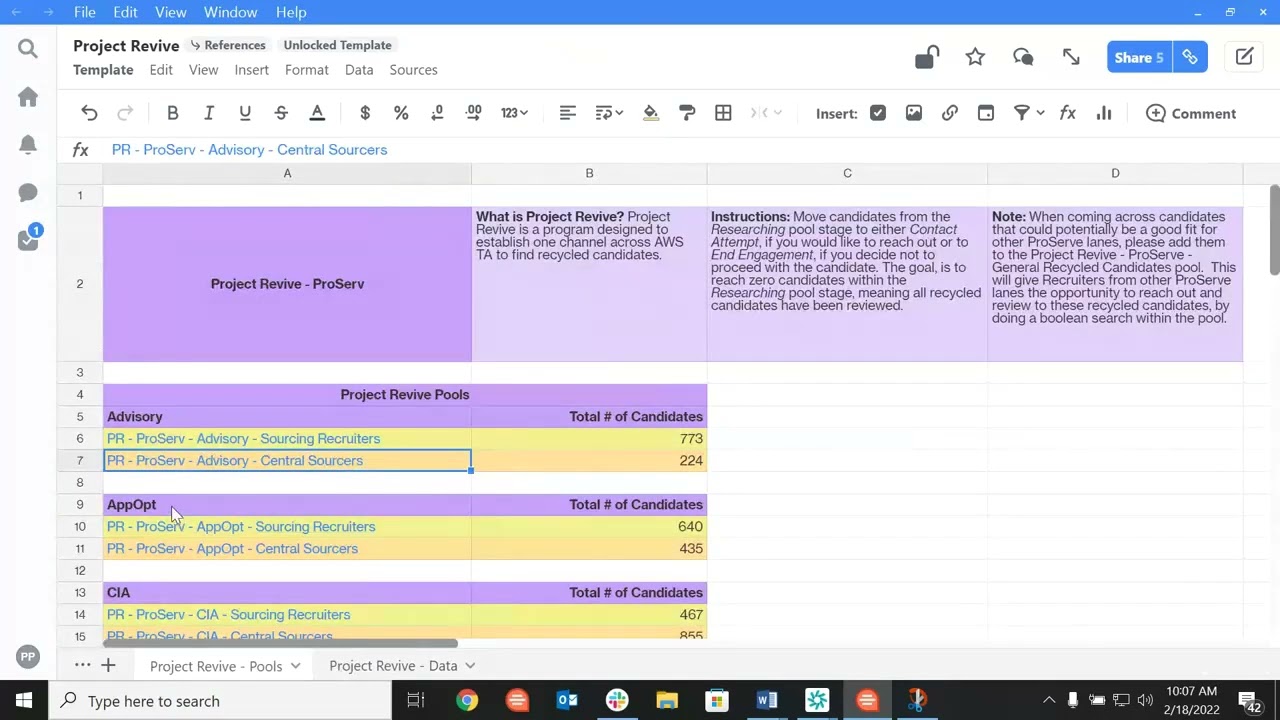This screenshot has width=1280, height=720.
Task: Click Unlocked Template label
Action: 337,45
